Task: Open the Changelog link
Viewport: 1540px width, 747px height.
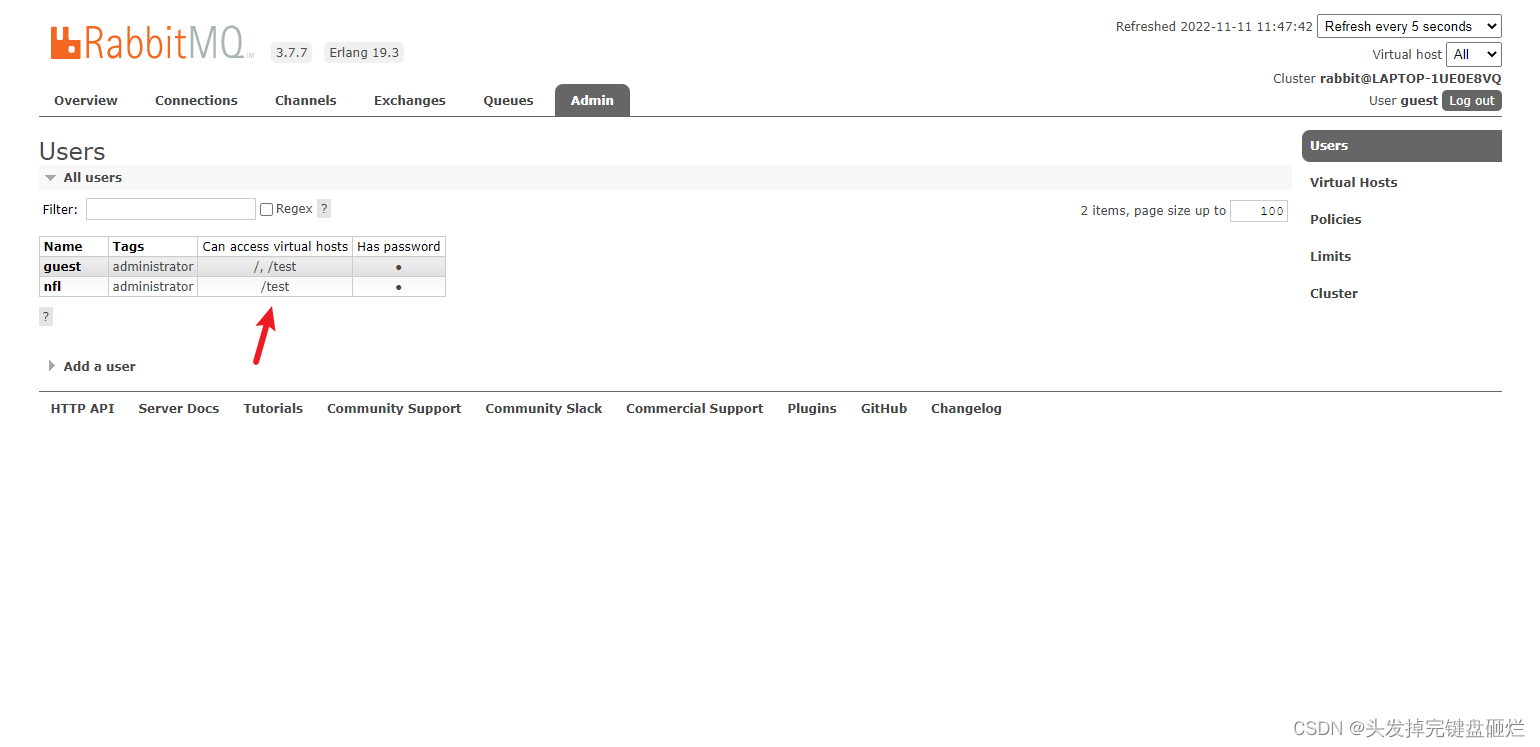Action: [966, 408]
